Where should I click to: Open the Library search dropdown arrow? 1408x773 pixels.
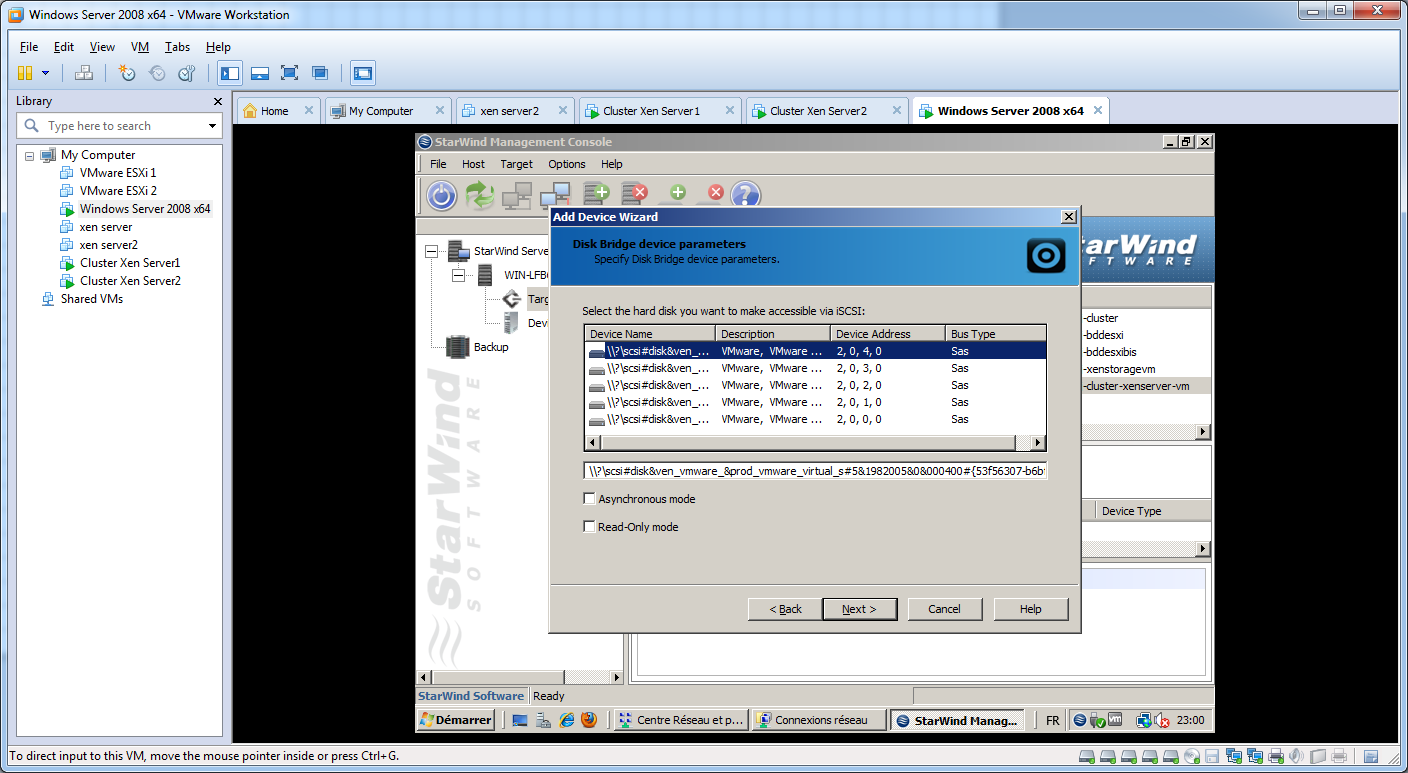tap(212, 126)
